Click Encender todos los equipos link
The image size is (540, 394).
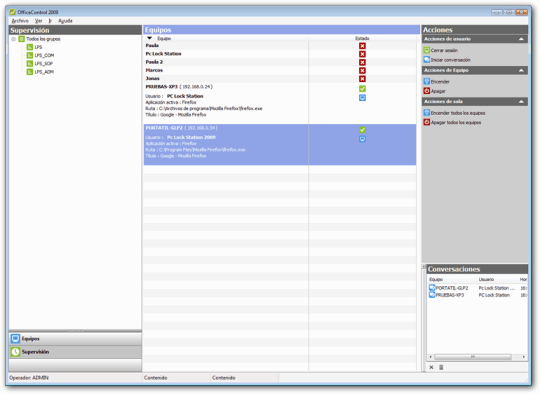(458, 113)
